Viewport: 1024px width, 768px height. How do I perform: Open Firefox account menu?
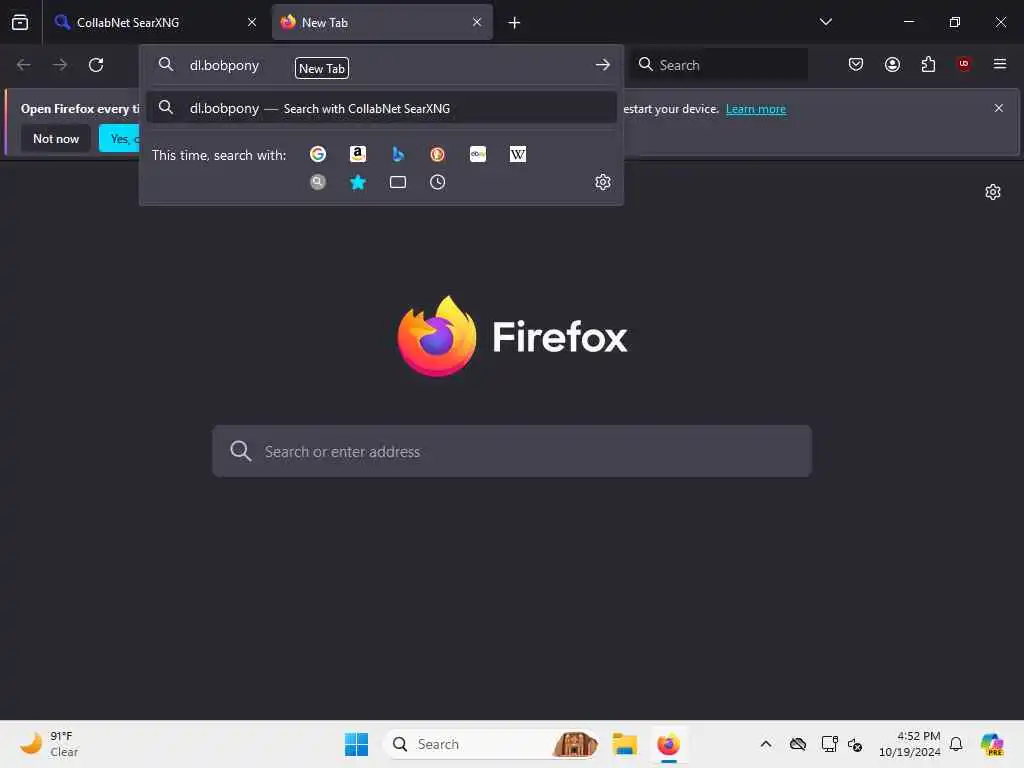(x=892, y=64)
